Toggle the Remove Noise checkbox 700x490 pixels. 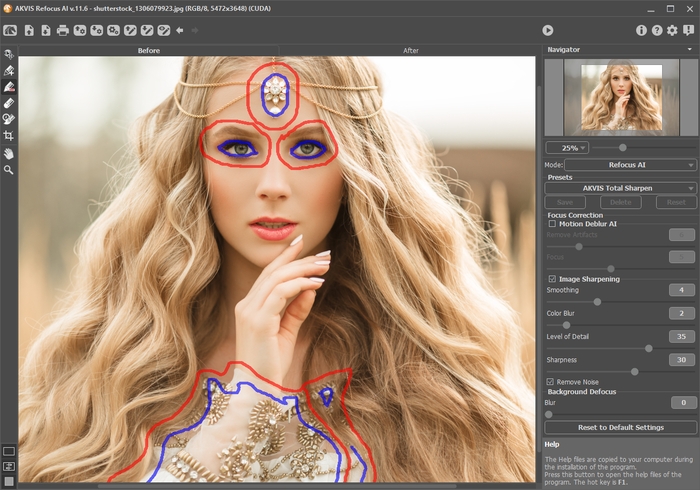click(550, 382)
